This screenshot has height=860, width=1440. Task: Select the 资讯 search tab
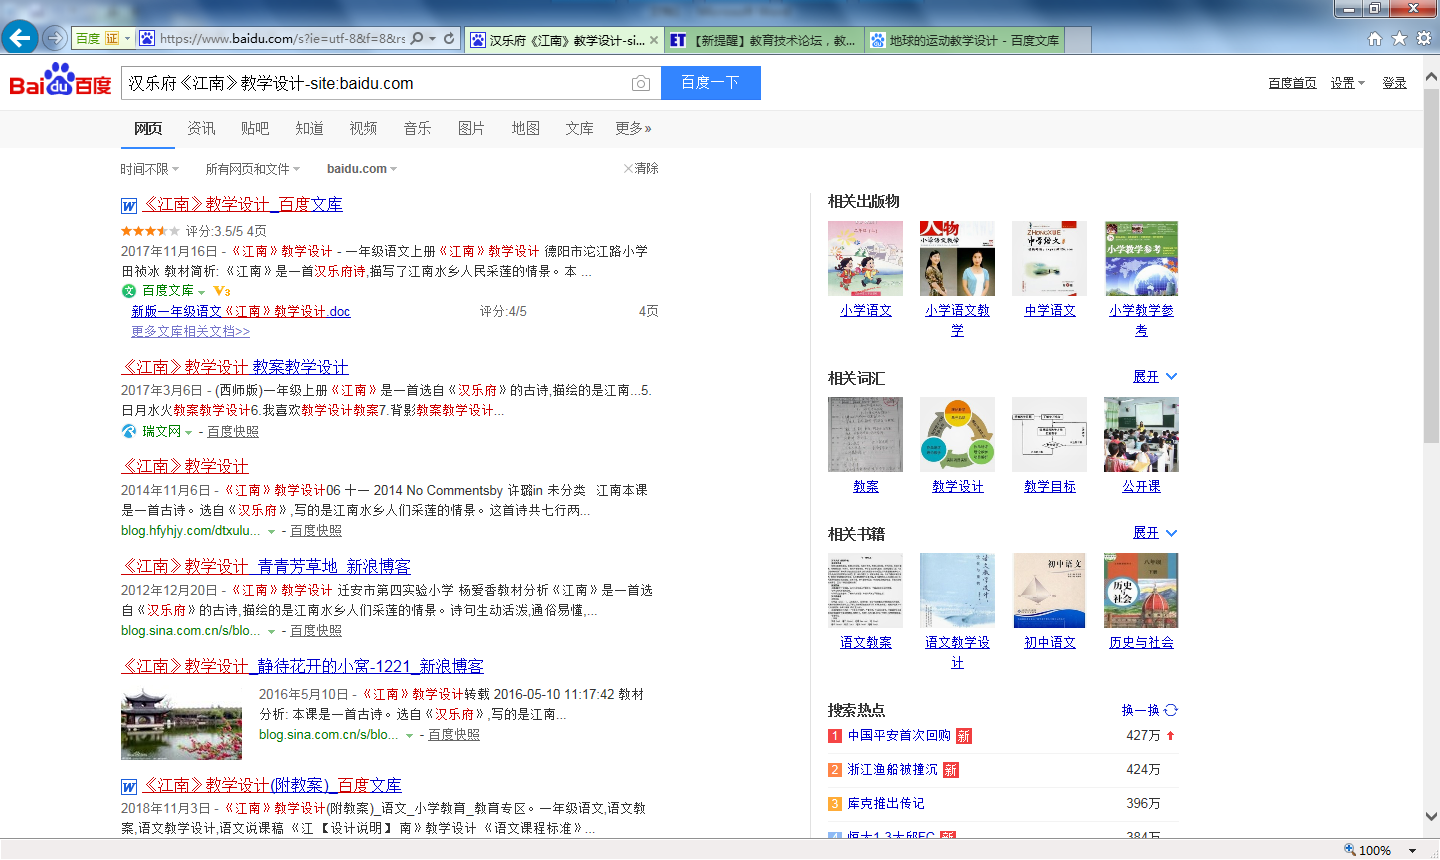(x=201, y=128)
